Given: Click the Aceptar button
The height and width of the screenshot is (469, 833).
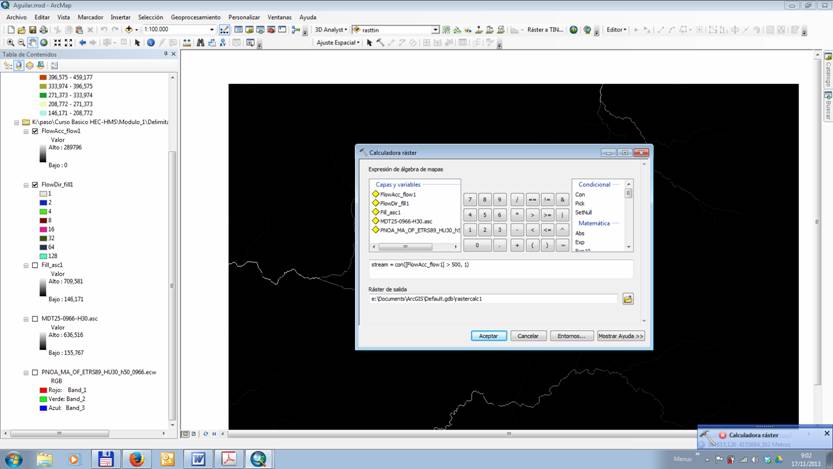Looking at the screenshot, I should pyautogui.click(x=489, y=336).
